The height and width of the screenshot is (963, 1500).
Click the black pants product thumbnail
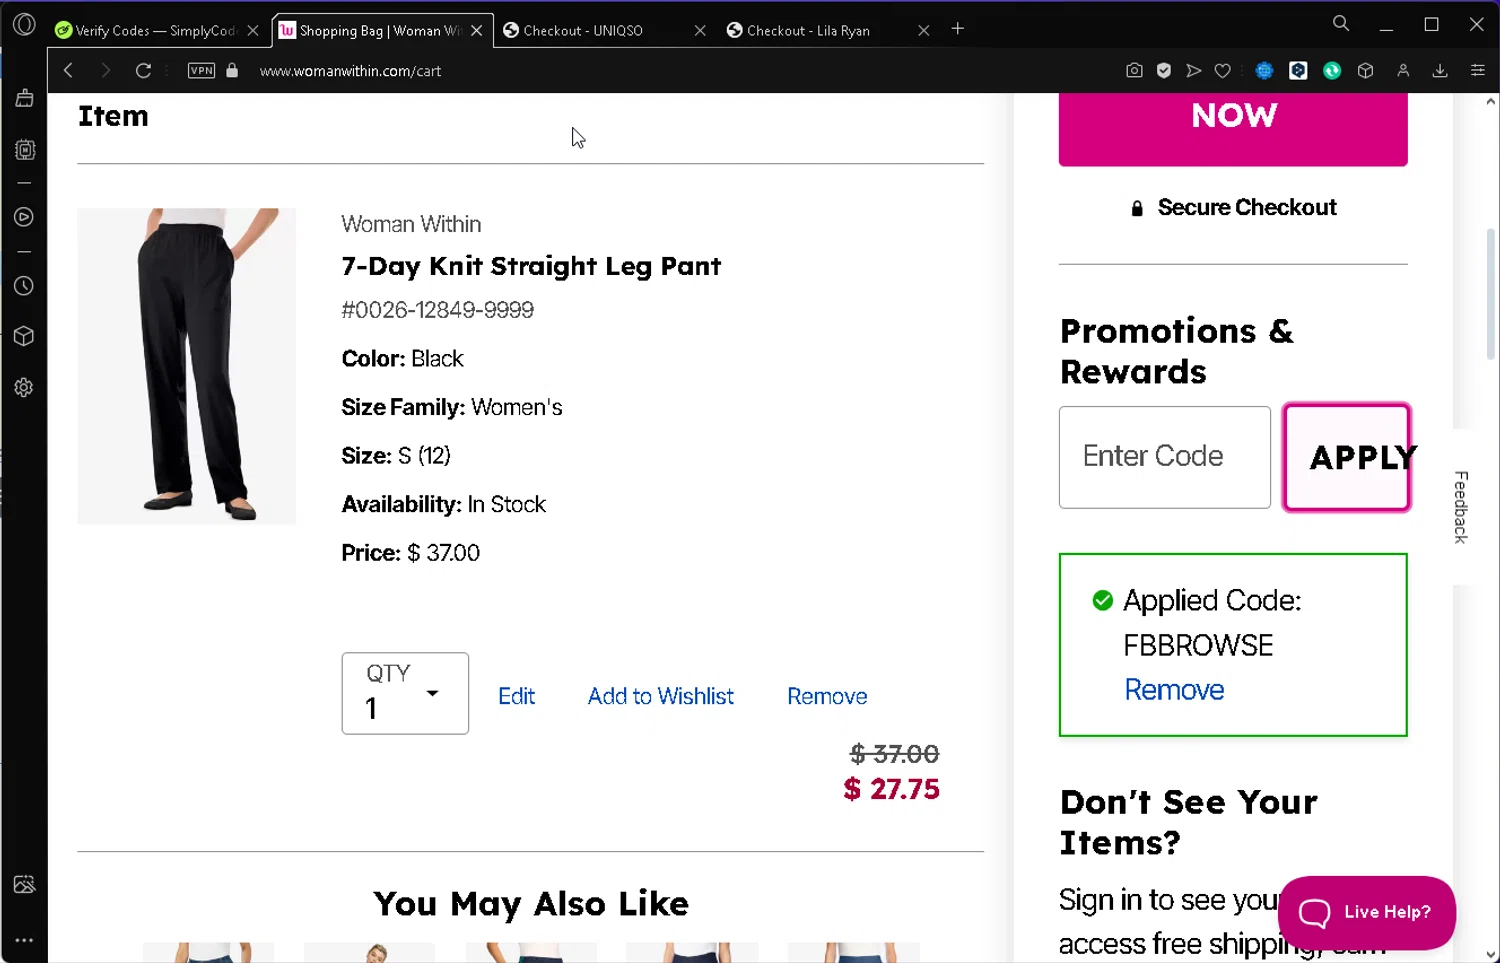(187, 366)
